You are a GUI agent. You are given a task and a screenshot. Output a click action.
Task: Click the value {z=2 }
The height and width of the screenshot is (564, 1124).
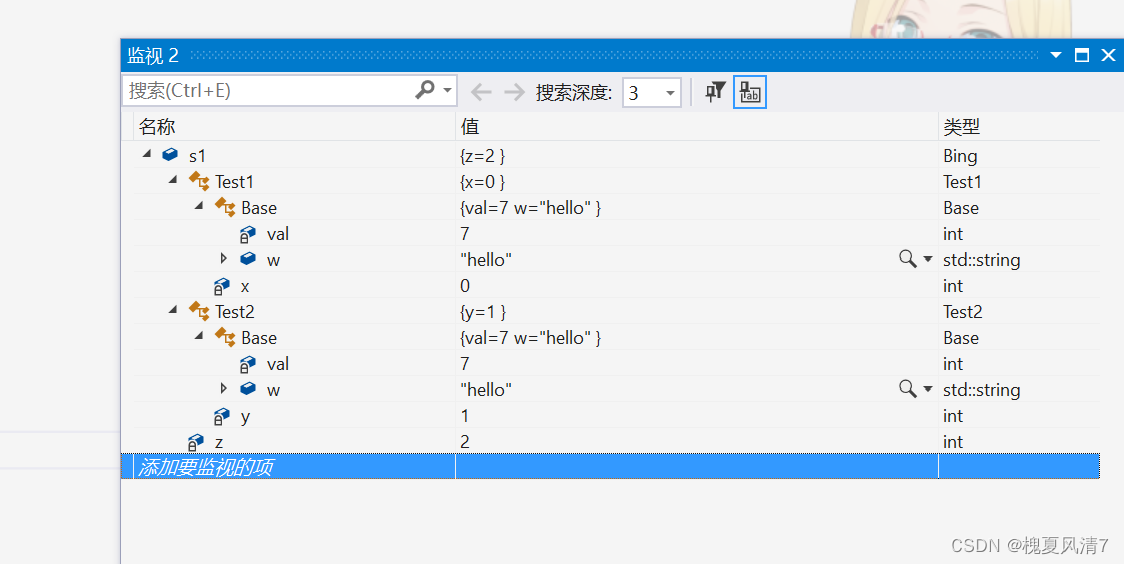coord(482,156)
